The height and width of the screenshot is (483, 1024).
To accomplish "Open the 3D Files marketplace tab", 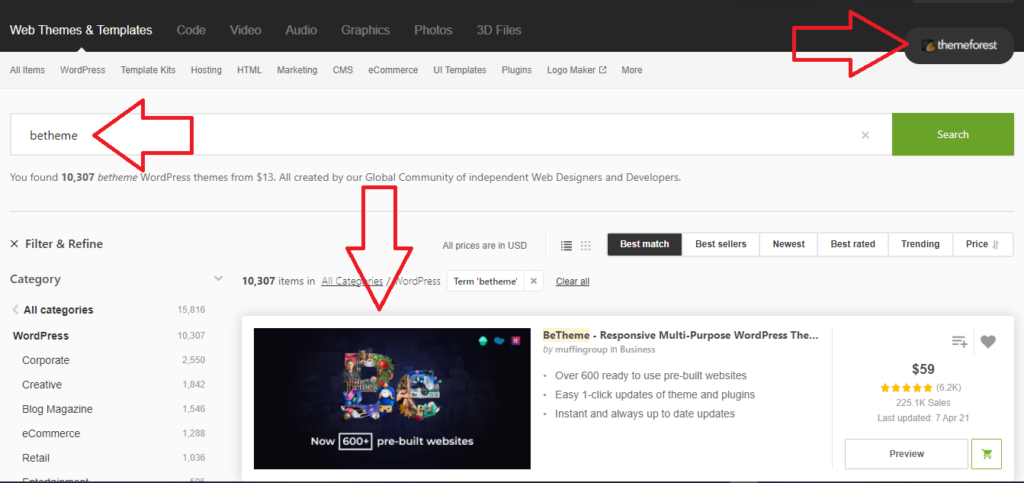I will pos(499,30).
